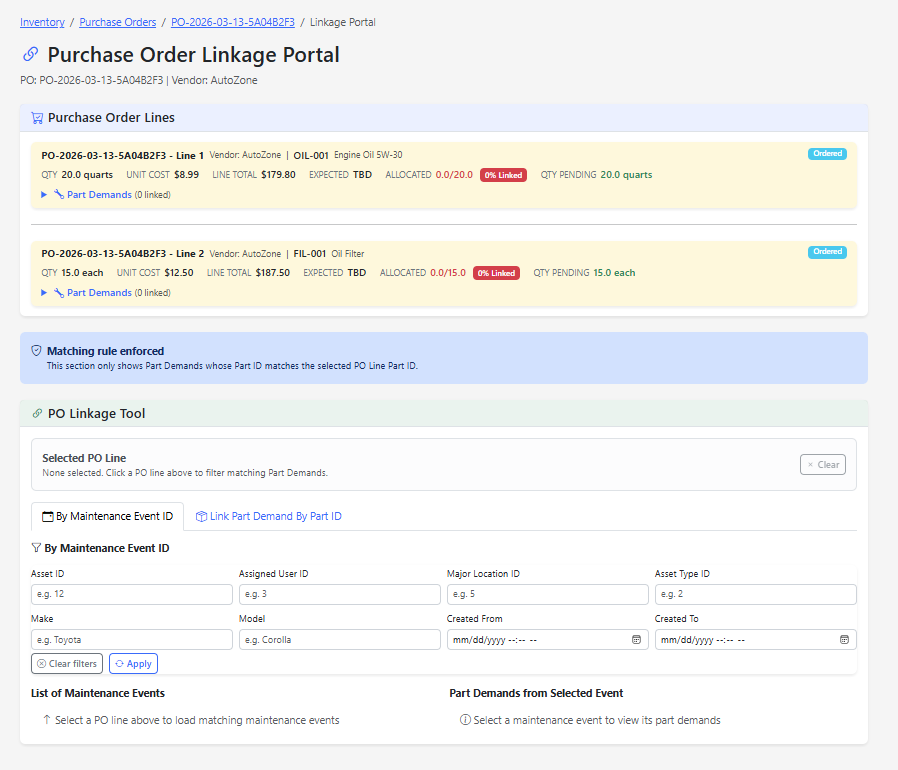898x770 pixels.
Task: Click the Linkage Portal breadcrumb text
Action: pos(342,22)
